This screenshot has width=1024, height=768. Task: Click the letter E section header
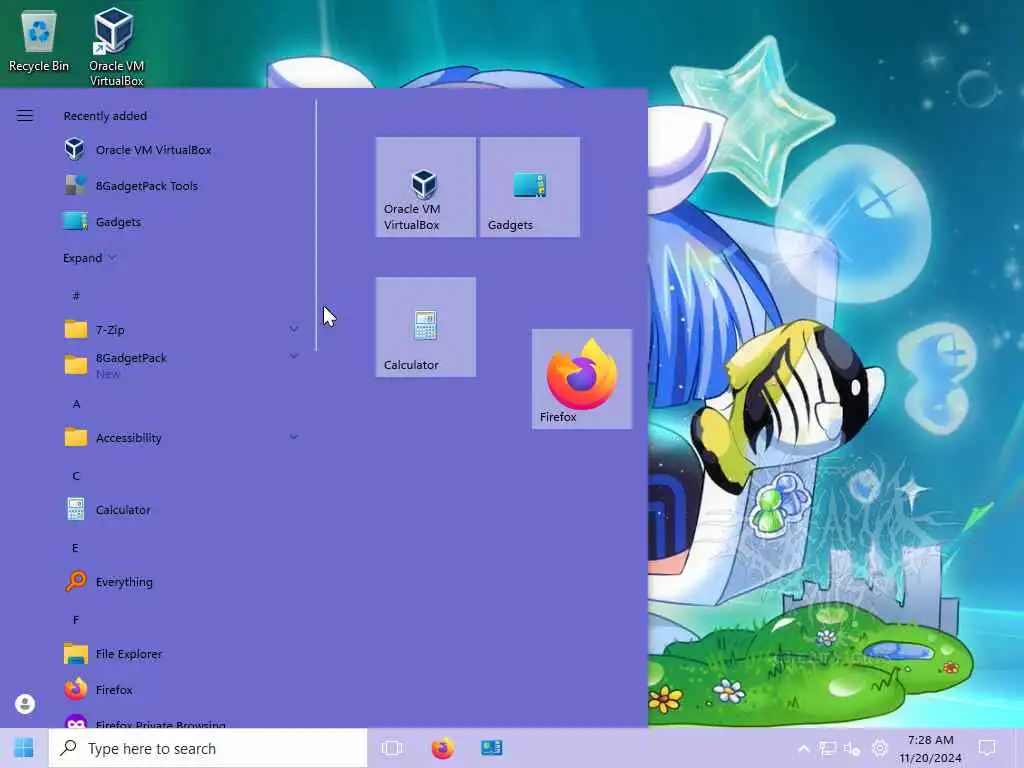(x=76, y=548)
